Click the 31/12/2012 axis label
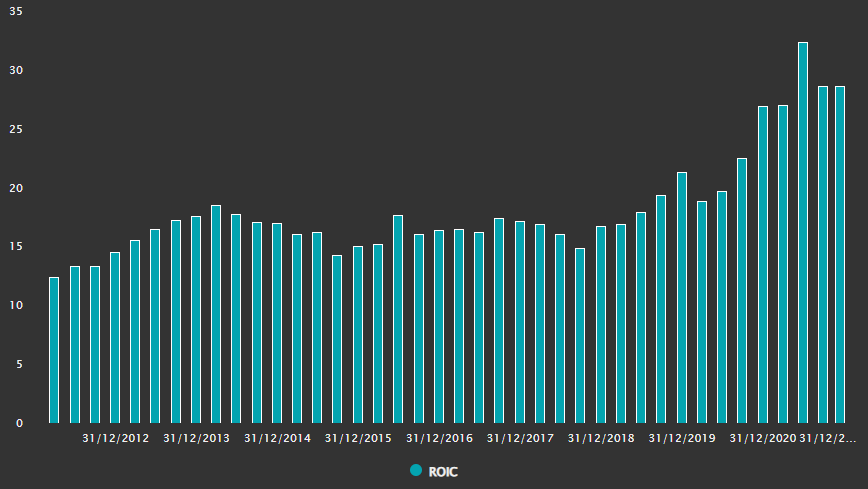This screenshot has height=489, width=868. point(115,438)
